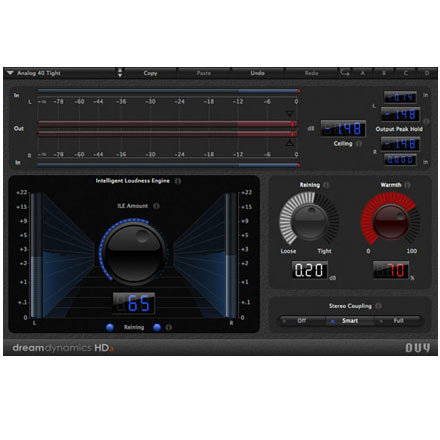This screenshot has width=440, height=440.
Task: Click the copy-to-slot arrow icon
Action: coord(344,73)
